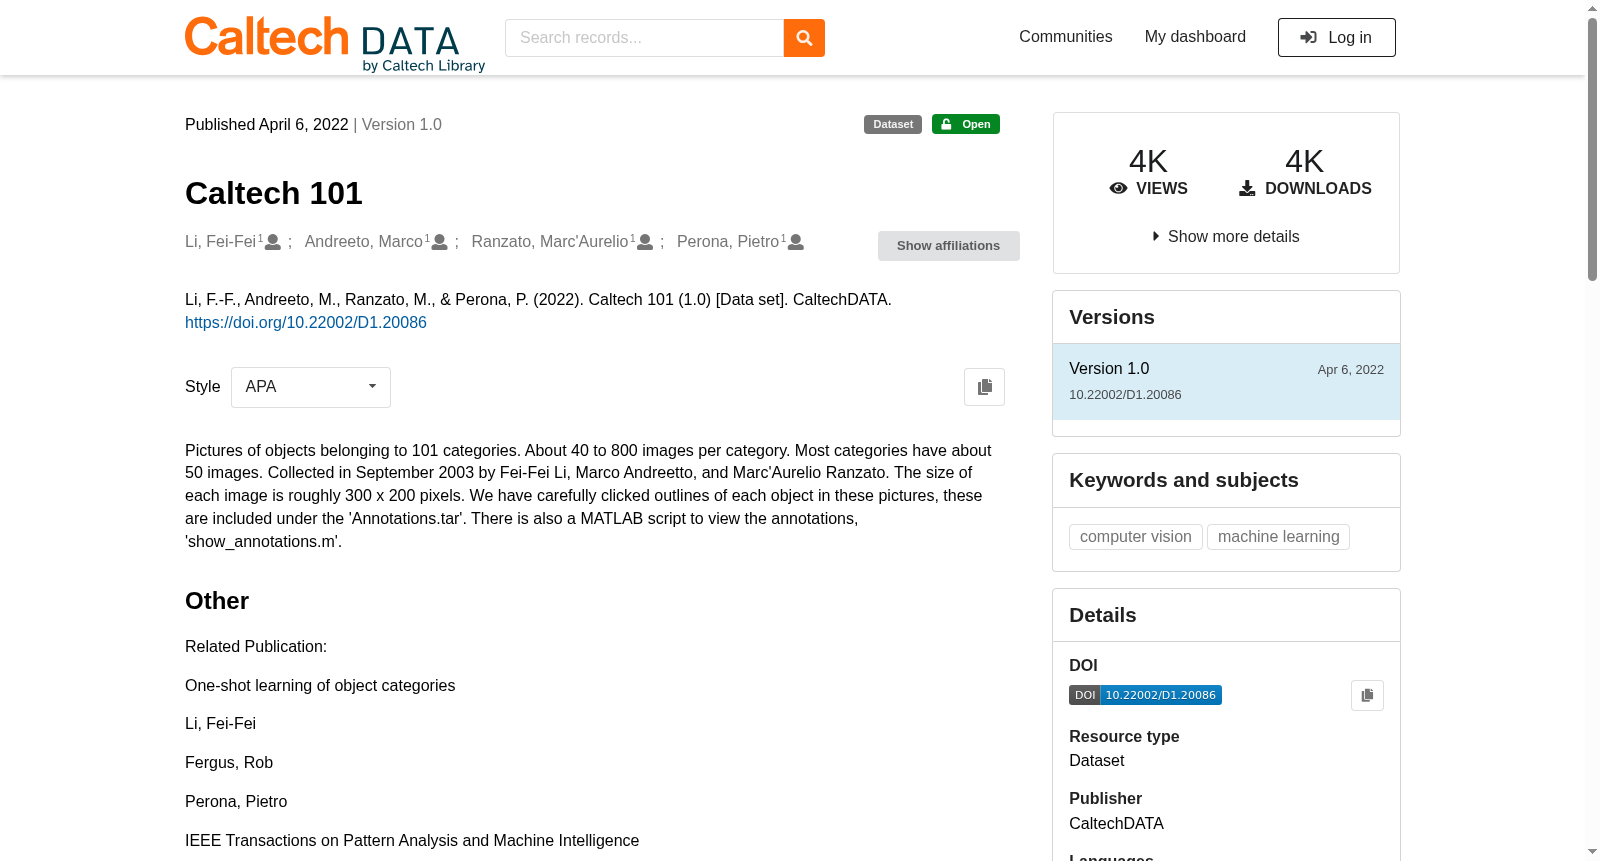Click the DOI badge 10.22002/D1.20086
The width and height of the screenshot is (1600, 861).
click(x=1145, y=695)
